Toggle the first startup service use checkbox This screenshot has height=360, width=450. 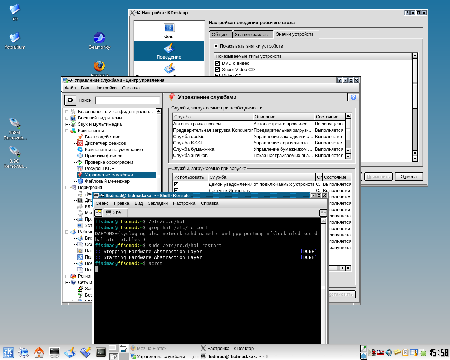[176, 184]
